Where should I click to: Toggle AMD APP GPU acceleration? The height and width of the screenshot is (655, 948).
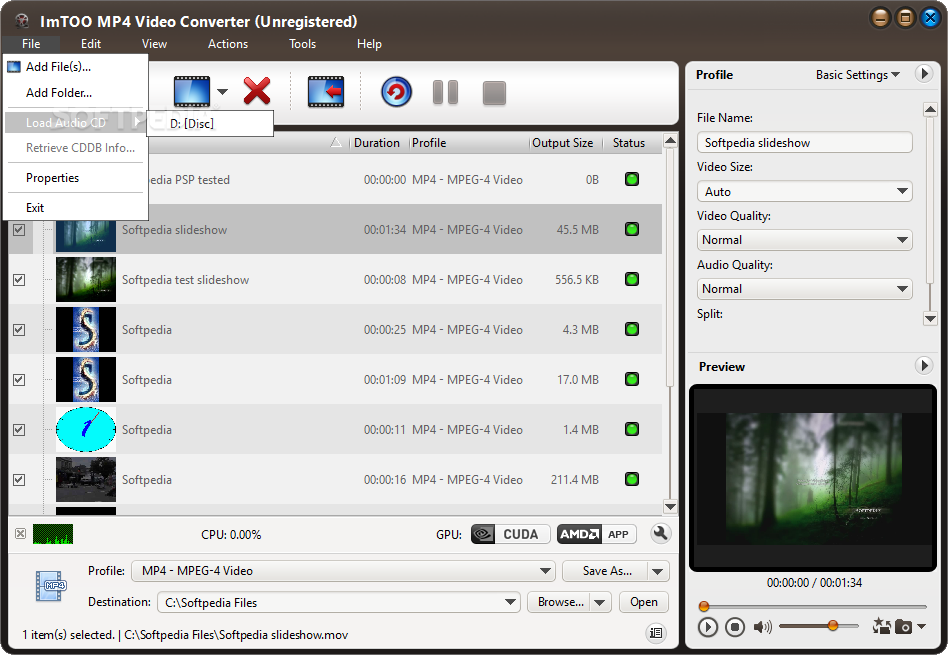pyautogui.click(x=596, y=534)
